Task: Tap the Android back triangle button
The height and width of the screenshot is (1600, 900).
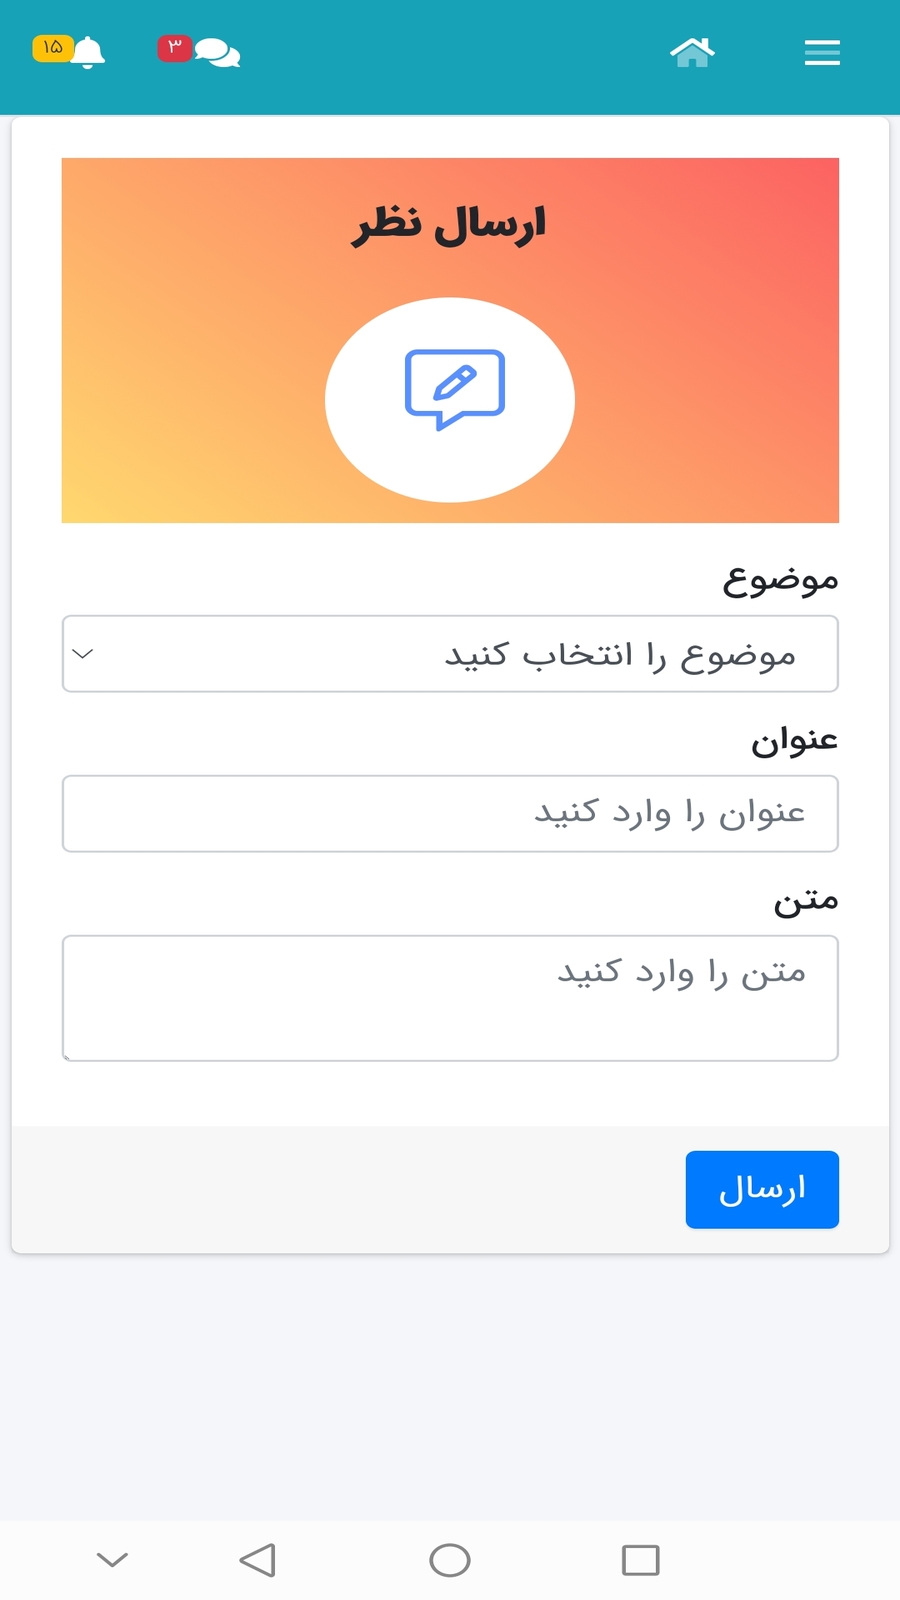Action: [x=258, y=1560]
